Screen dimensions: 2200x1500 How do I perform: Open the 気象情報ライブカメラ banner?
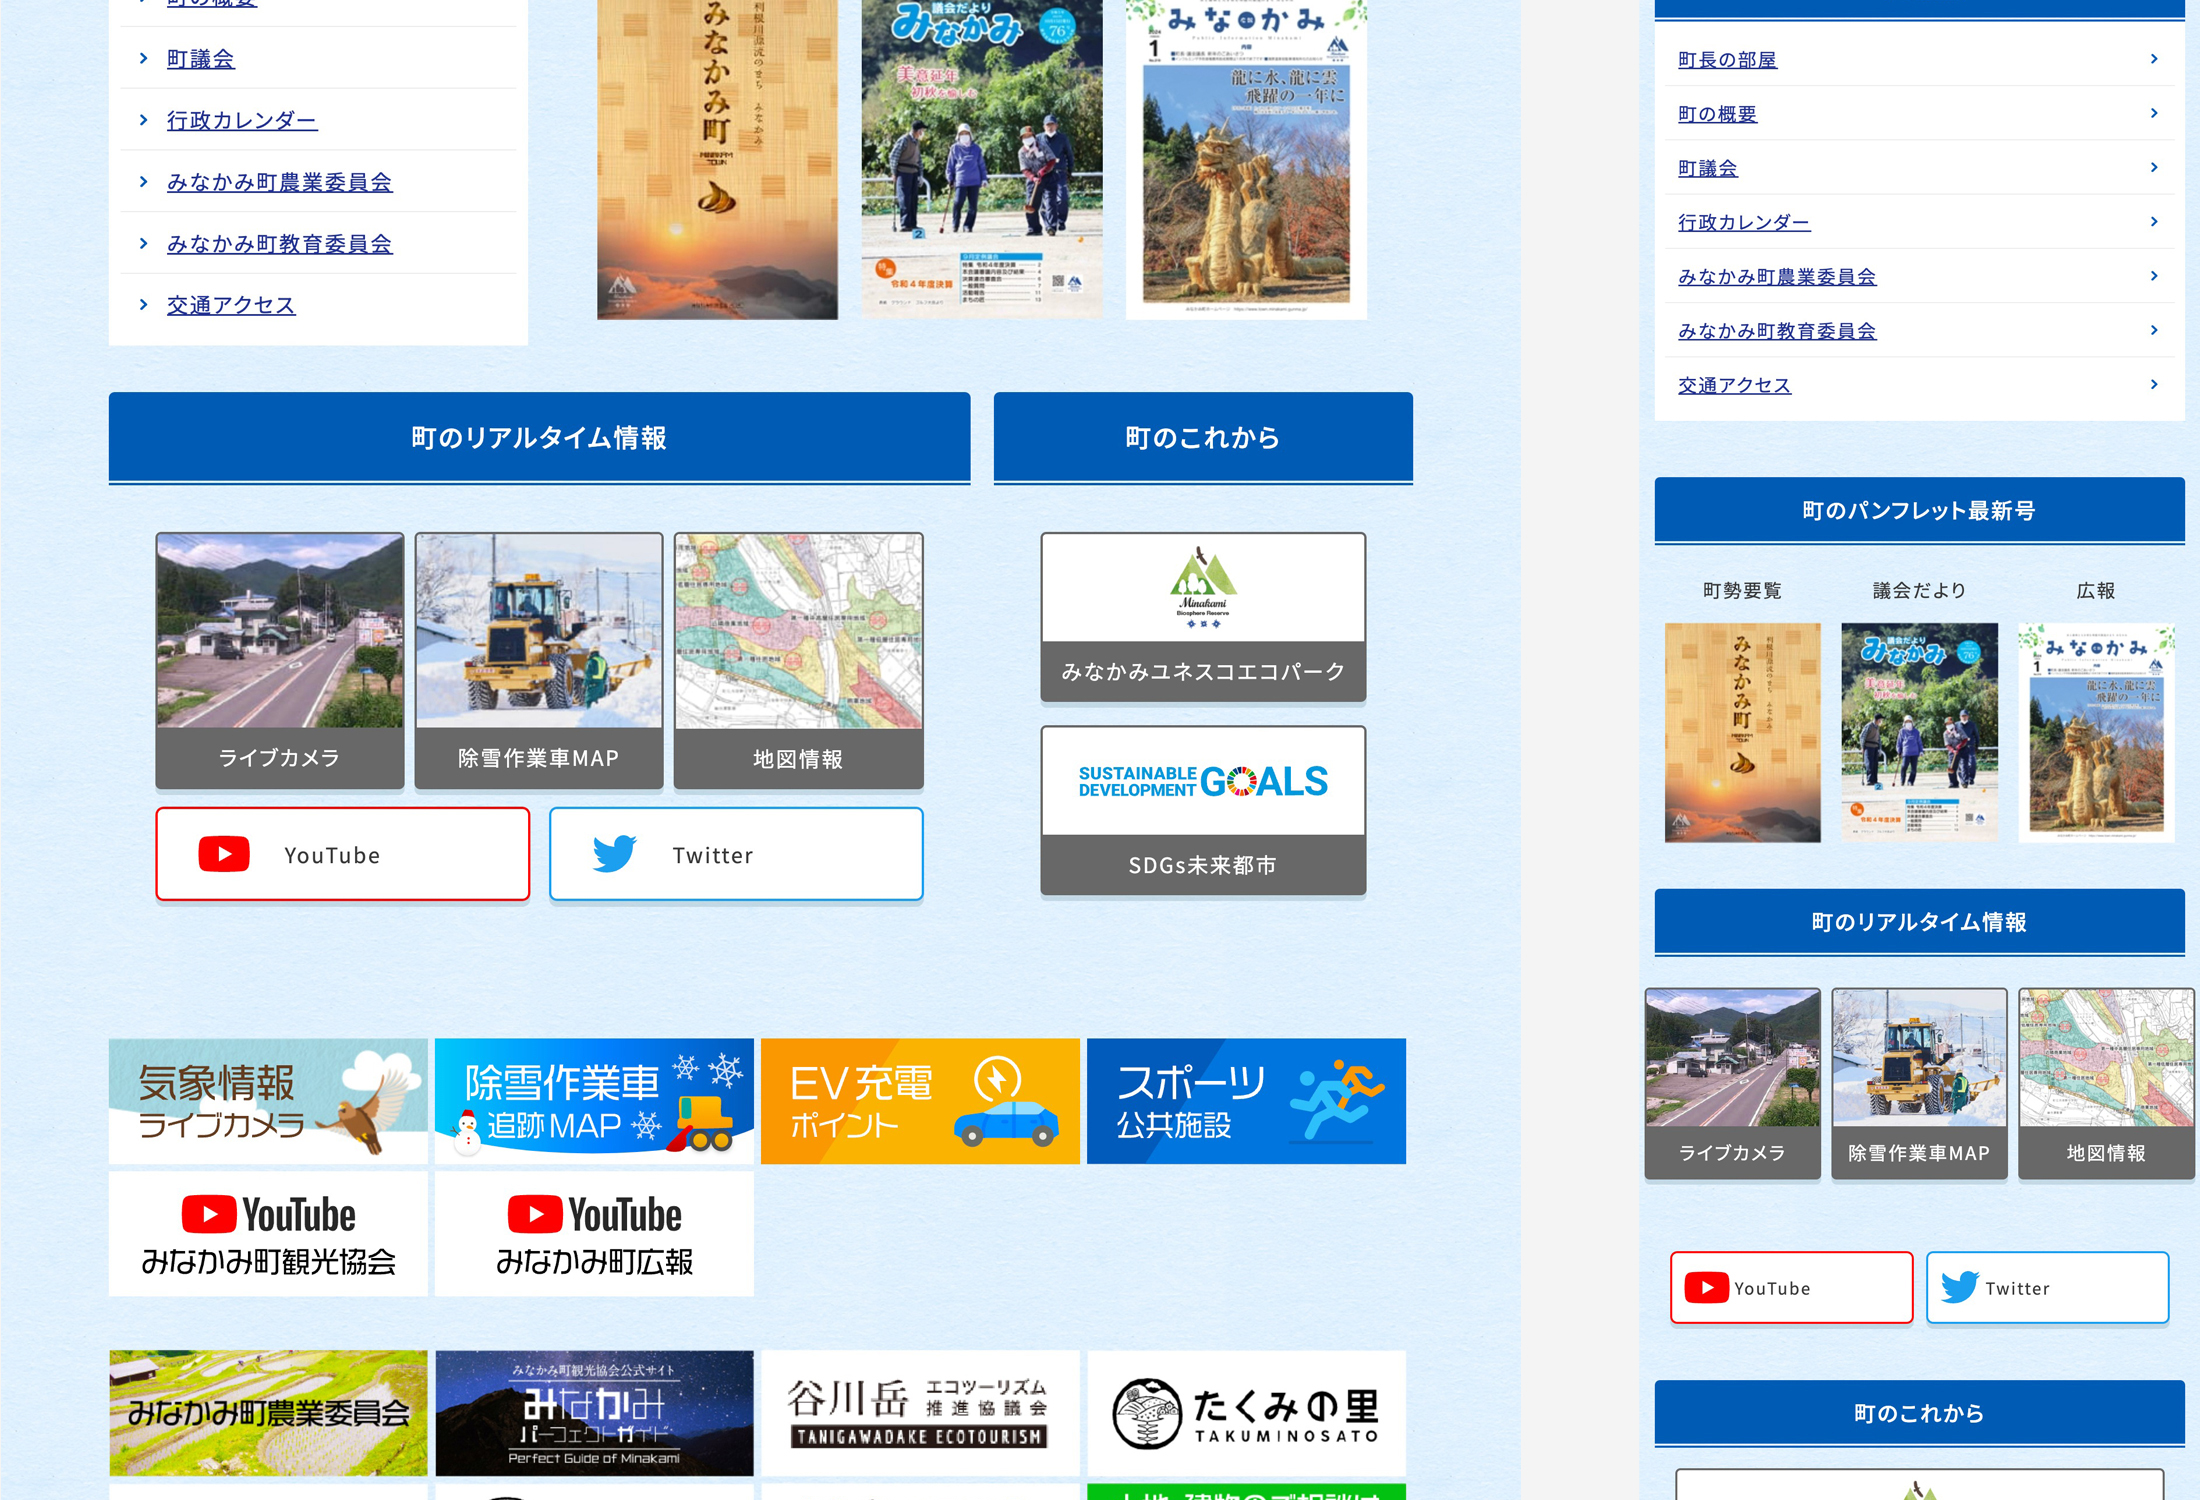pyautogui.click(x=268, y=1101)
